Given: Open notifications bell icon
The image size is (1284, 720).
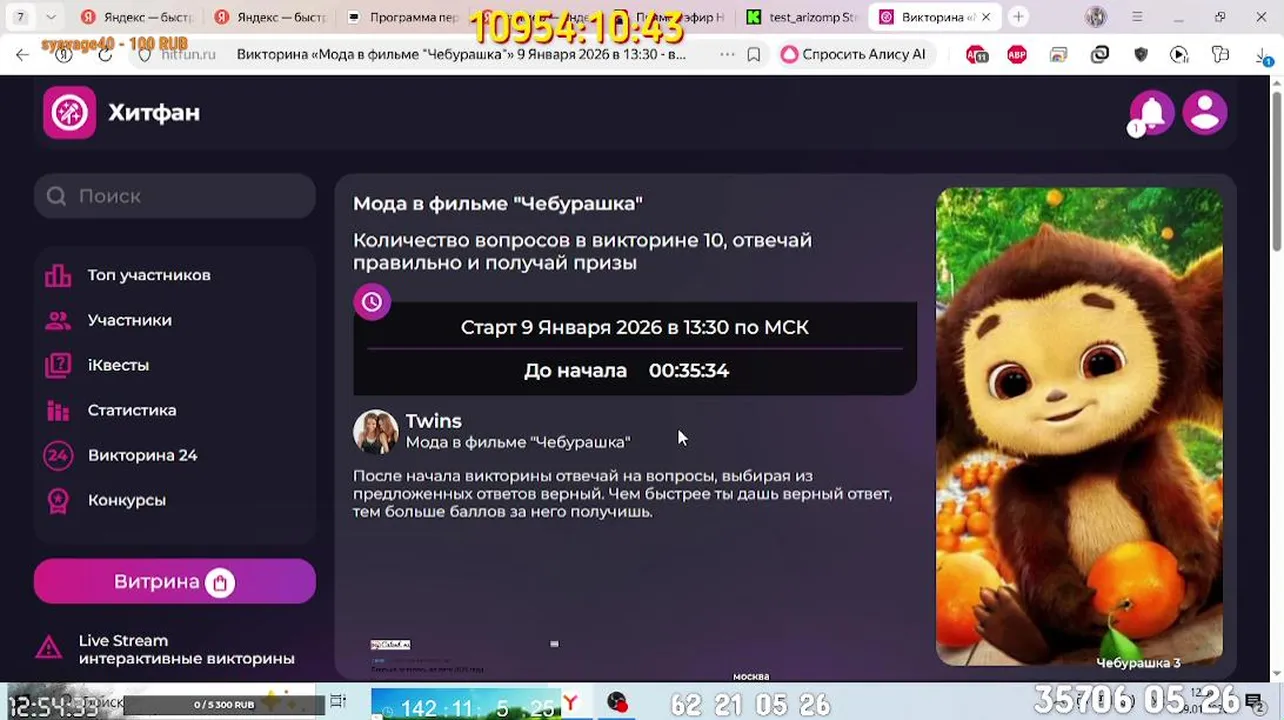Looking at the screenshot, I should 1152,112.
